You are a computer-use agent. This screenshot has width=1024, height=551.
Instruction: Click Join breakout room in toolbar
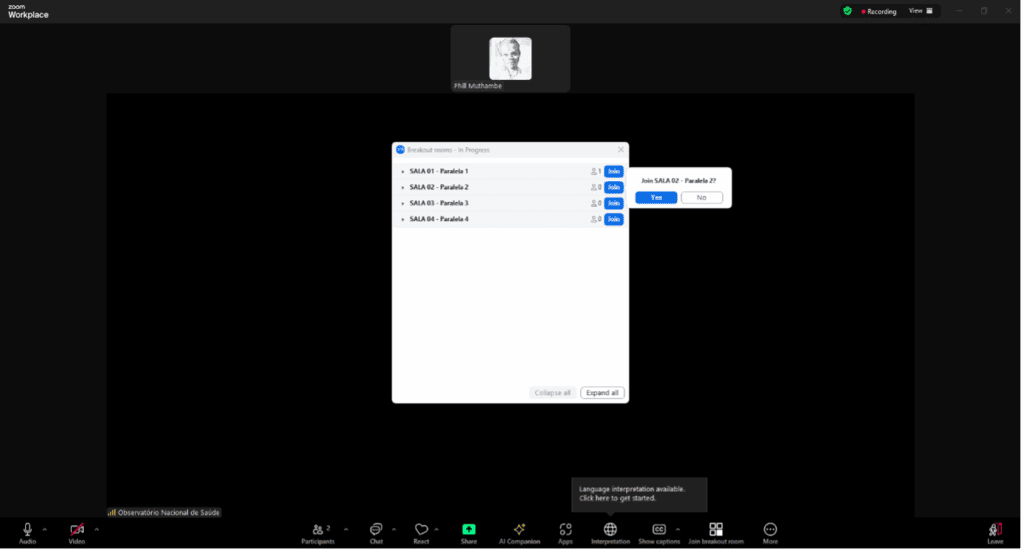point(716,529)
